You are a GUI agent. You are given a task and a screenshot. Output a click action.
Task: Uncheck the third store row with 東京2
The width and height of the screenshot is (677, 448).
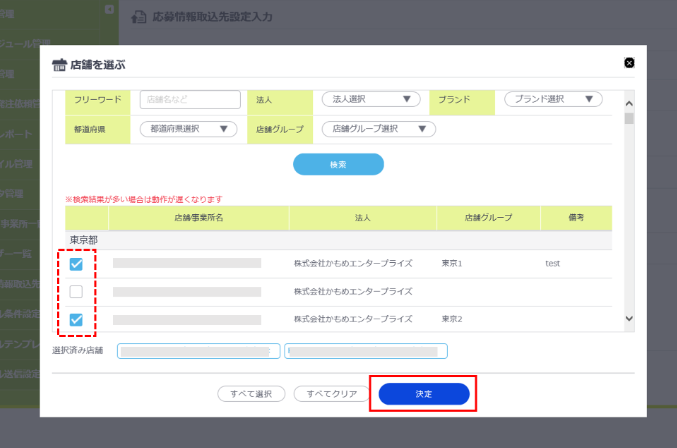[76, 319]
